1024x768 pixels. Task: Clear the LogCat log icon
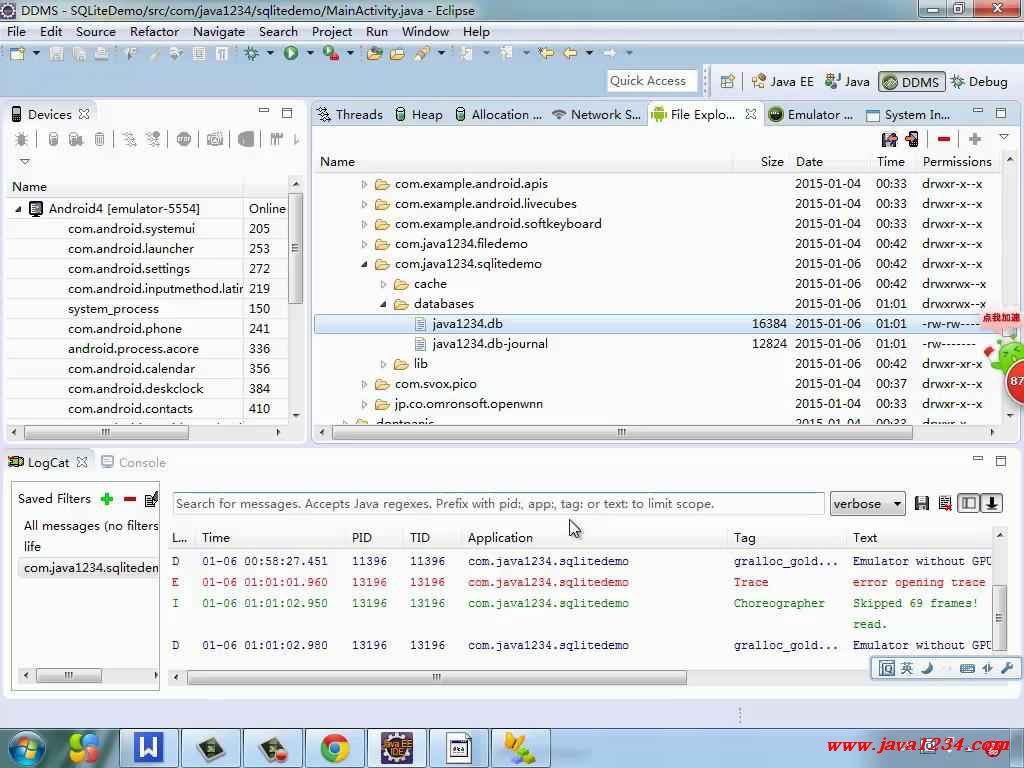945,504
